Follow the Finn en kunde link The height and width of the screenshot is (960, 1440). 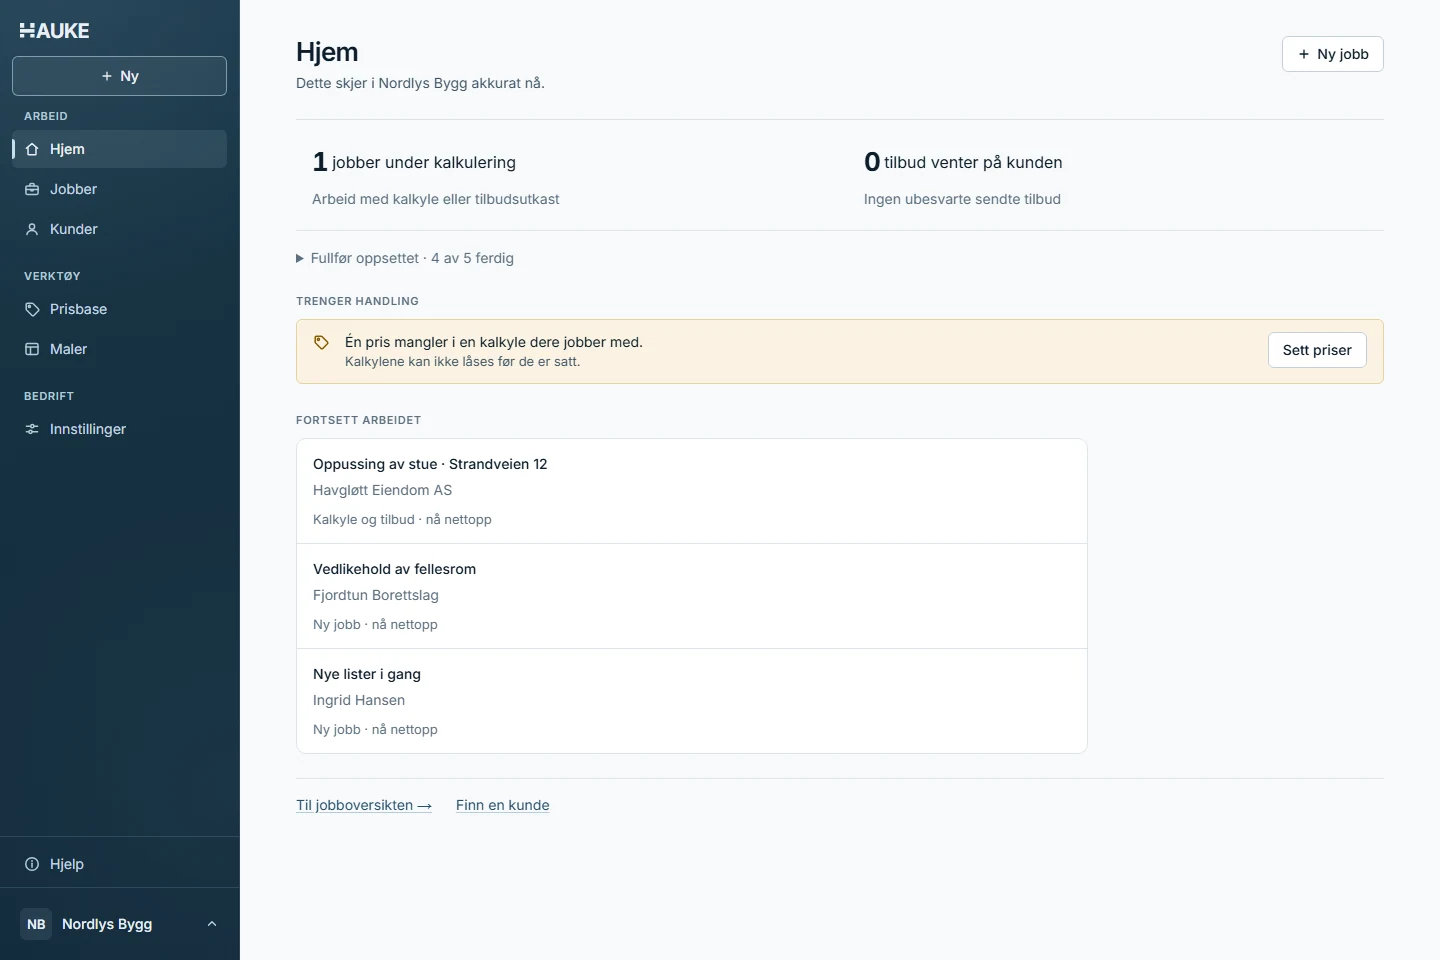pos(503,805)
